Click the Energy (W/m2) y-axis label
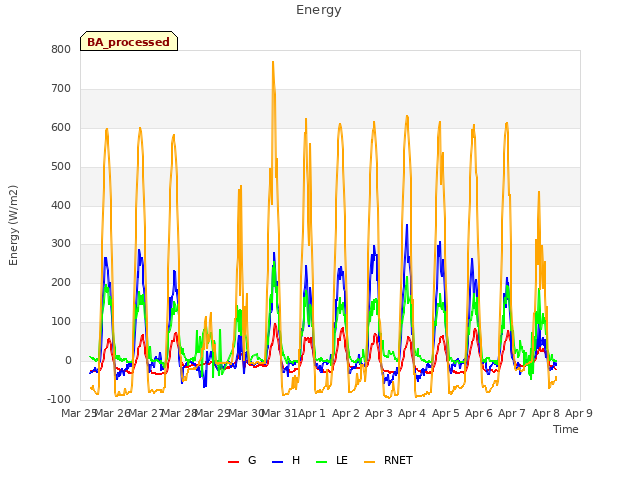 (13, 225)
